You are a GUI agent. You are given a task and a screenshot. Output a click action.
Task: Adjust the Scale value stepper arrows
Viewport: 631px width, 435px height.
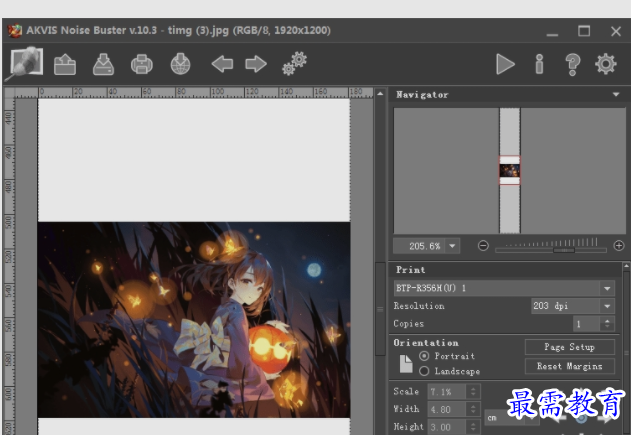pos(473,392)
